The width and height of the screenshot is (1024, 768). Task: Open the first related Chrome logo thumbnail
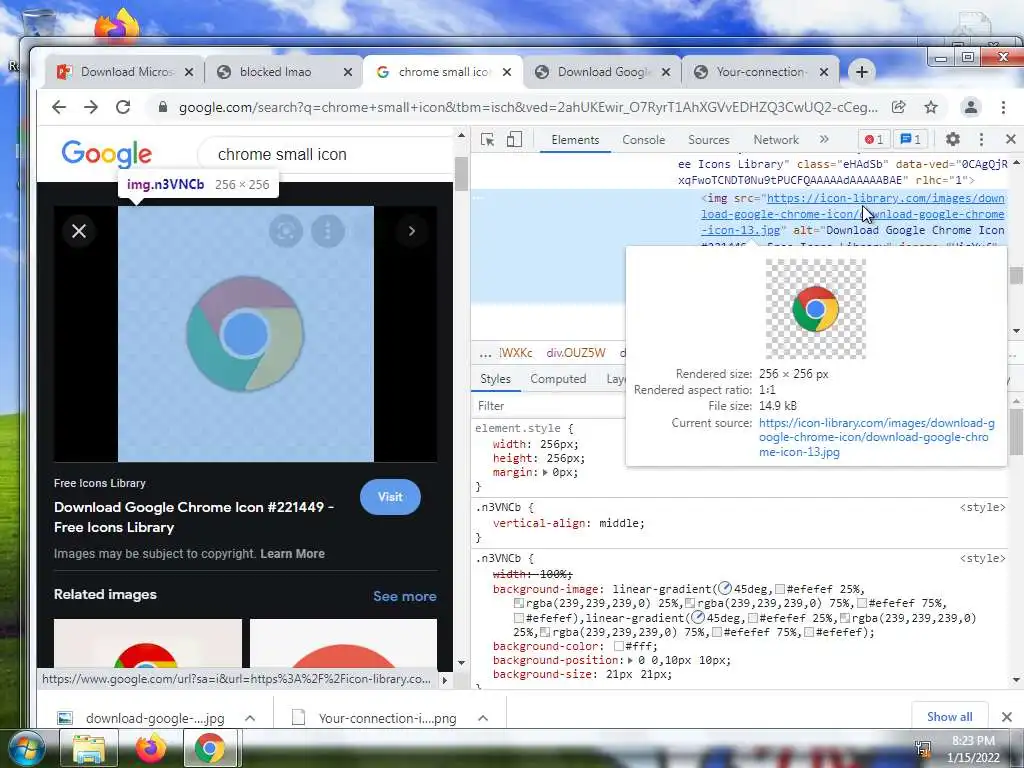pos(148,643)
